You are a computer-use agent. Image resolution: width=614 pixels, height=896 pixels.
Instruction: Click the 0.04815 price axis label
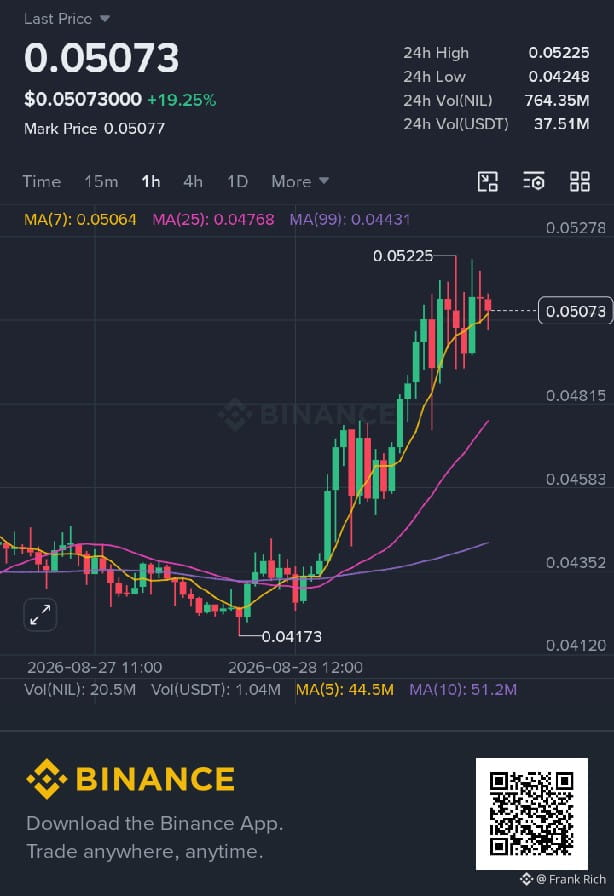pos(576,395)
